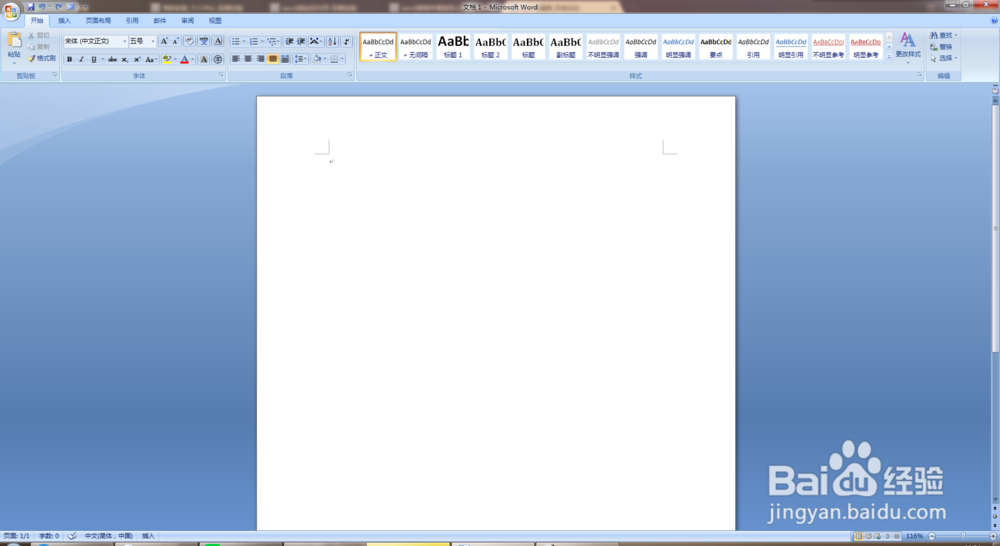This screenshot has height=546, width=1000.
Task: Toggle strikethrough abc formatting
Action: pyautogui.click(x=112, y=59)
